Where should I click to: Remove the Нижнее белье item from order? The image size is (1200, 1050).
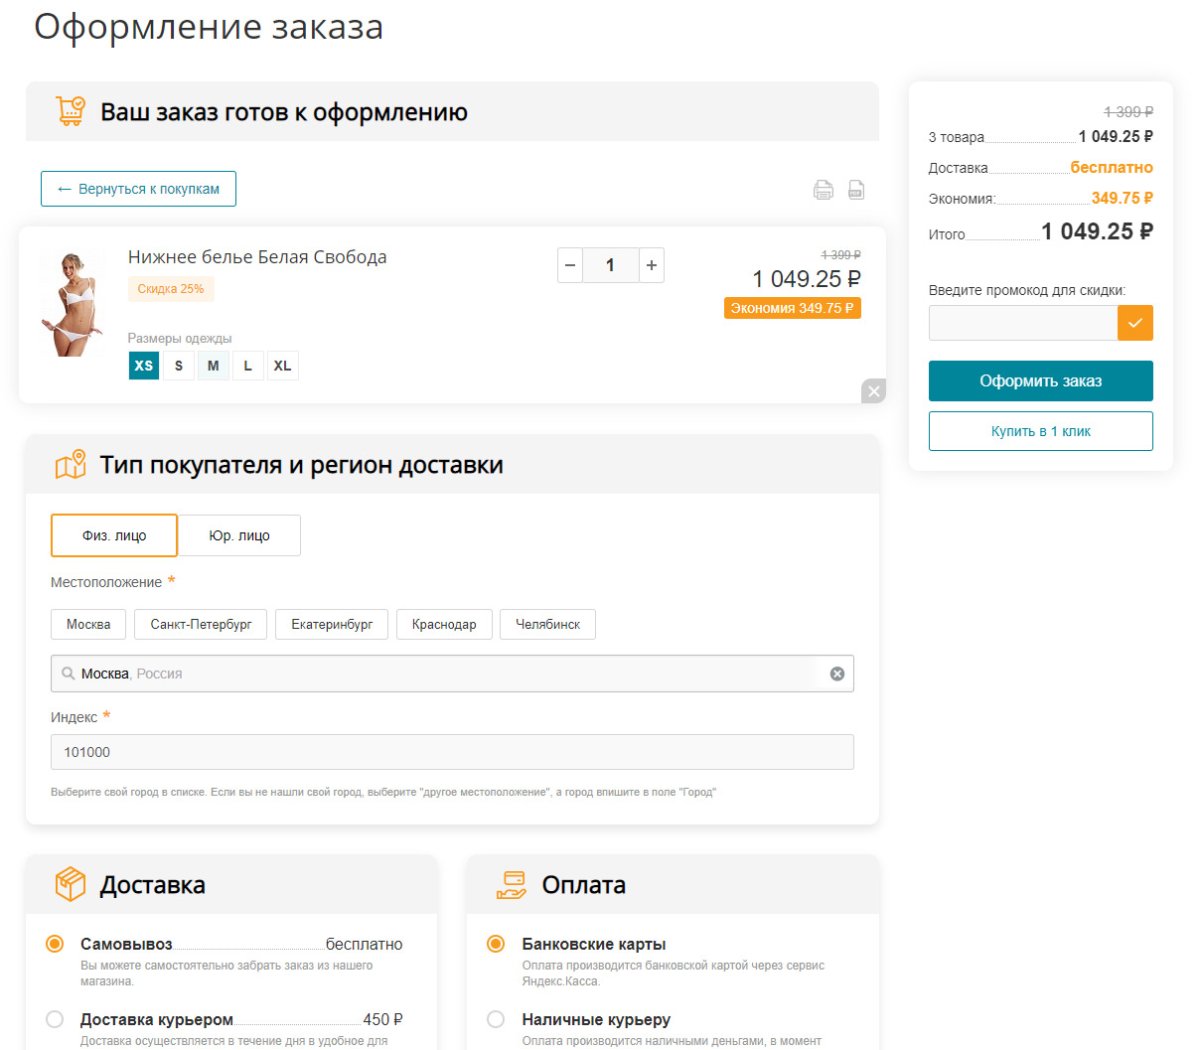pyautogui.click(x=872, y=391)
